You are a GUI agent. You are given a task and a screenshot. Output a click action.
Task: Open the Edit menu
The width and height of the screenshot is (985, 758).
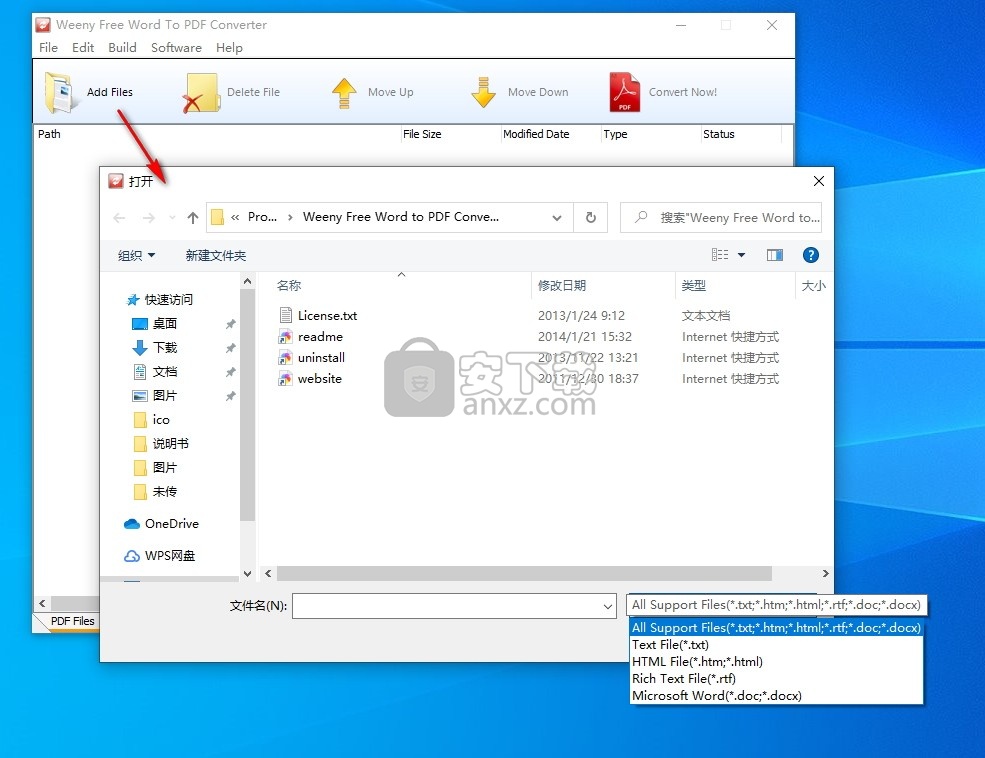point(83,48)
